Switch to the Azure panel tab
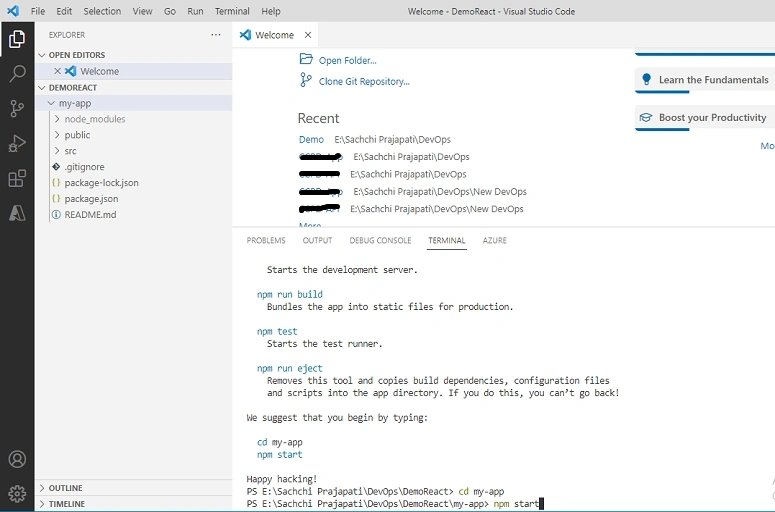775x512 pixels. pos(495,241)
